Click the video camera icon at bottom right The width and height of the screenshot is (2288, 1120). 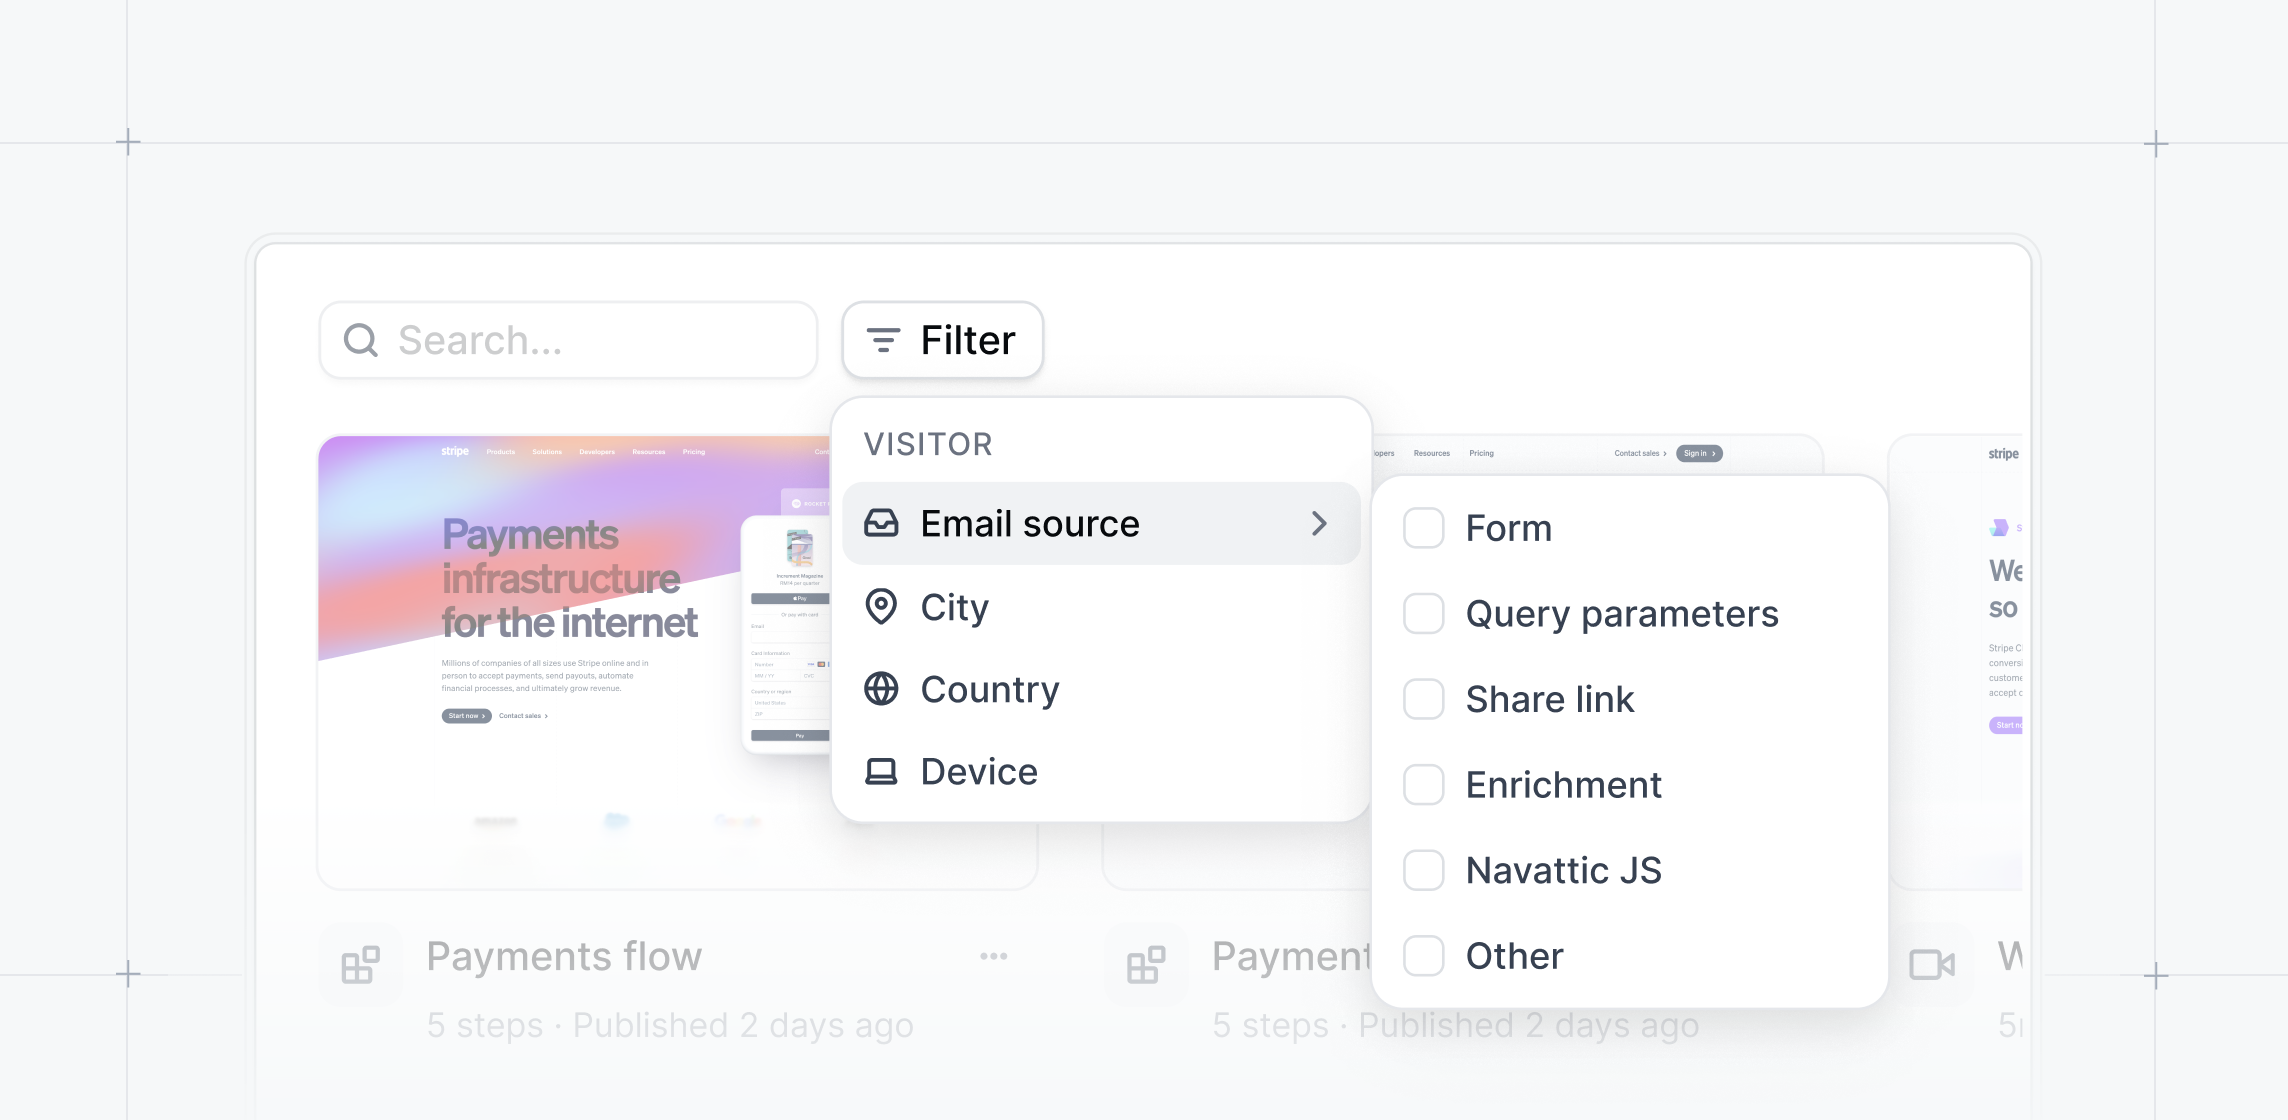(1932, 964)
